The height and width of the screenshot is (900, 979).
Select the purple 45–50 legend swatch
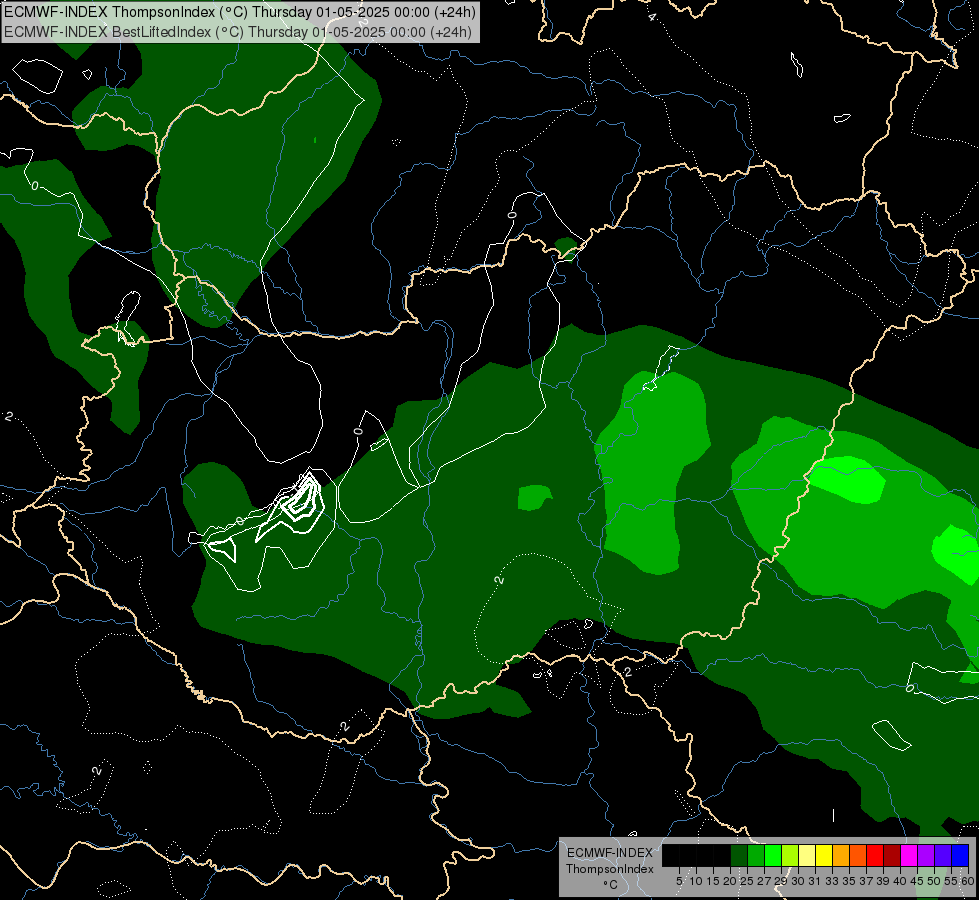click(926, 855)
